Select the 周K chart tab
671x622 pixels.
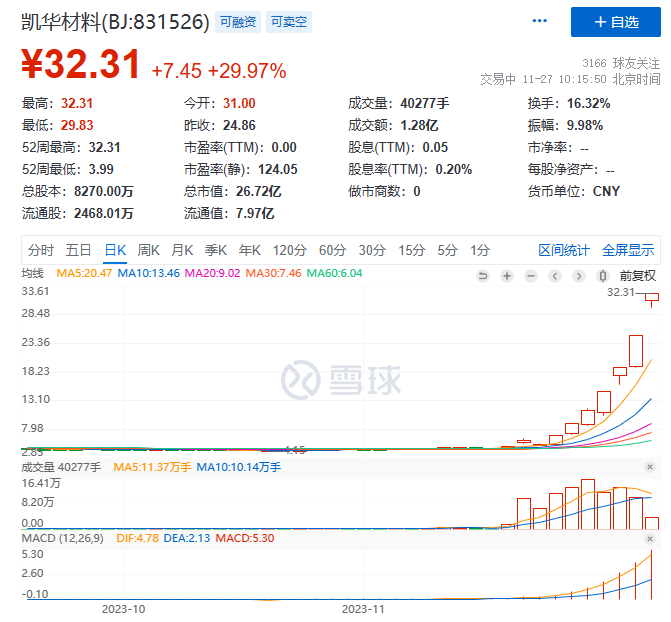(148, 250)
